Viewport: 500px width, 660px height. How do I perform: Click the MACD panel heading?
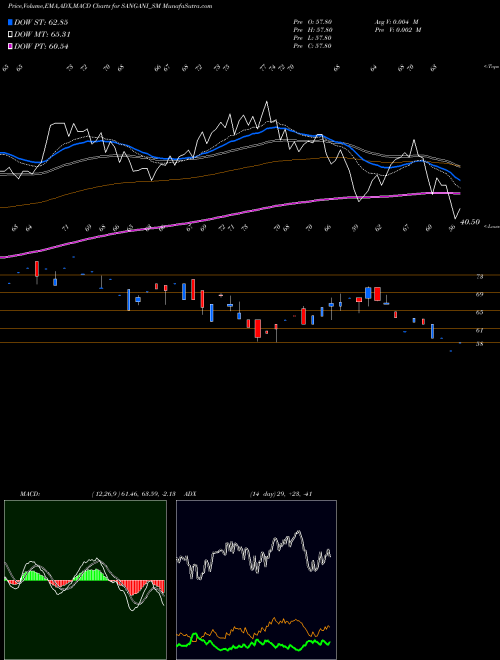[x=29, y=494]
